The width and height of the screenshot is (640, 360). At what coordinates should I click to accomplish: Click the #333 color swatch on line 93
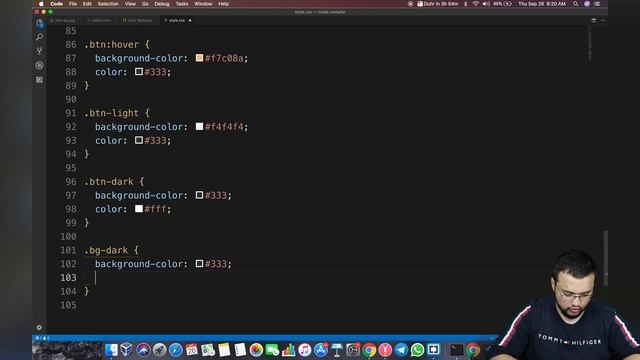[x=139, y=140]
